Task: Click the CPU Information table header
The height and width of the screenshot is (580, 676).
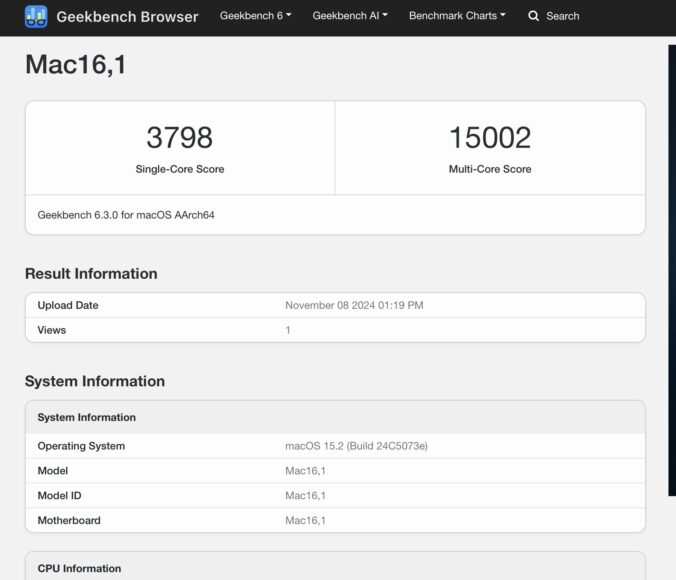Action: tap(79, 568)
